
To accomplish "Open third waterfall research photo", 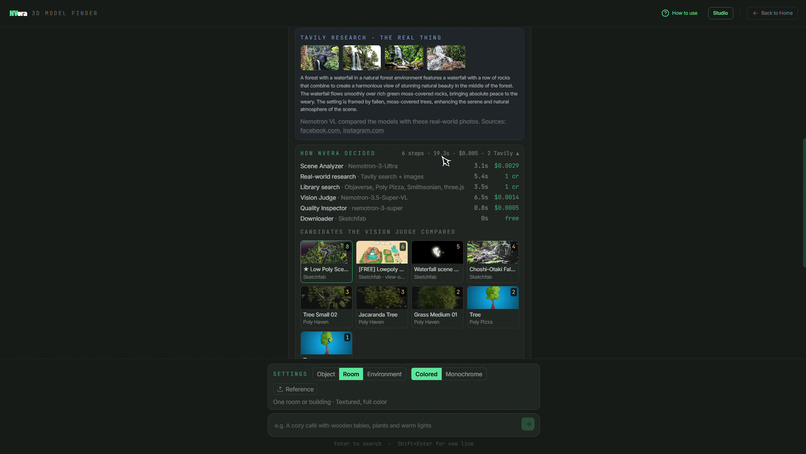I will point(404,58).
